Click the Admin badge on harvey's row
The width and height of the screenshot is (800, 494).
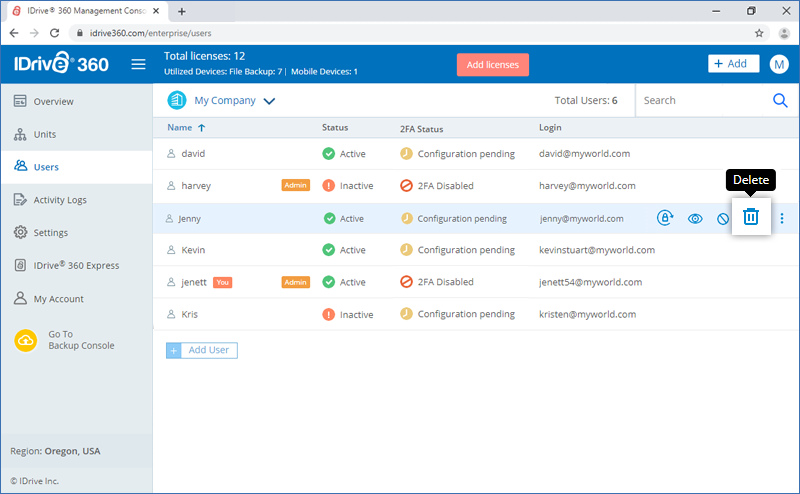[x=295, y=185]
